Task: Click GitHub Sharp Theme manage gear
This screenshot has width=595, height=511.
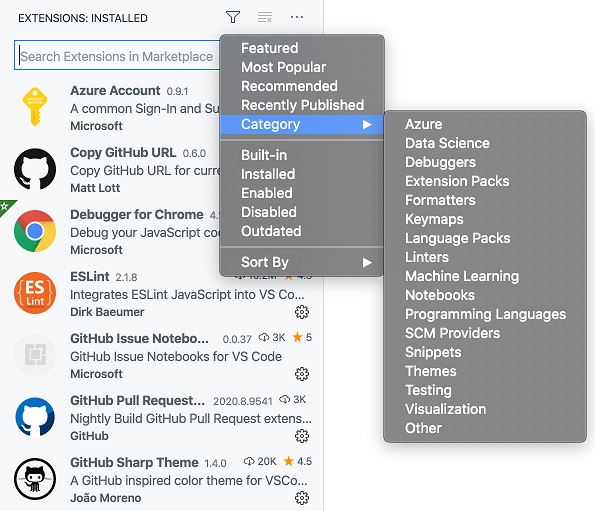Action: (x=302, y=498)
